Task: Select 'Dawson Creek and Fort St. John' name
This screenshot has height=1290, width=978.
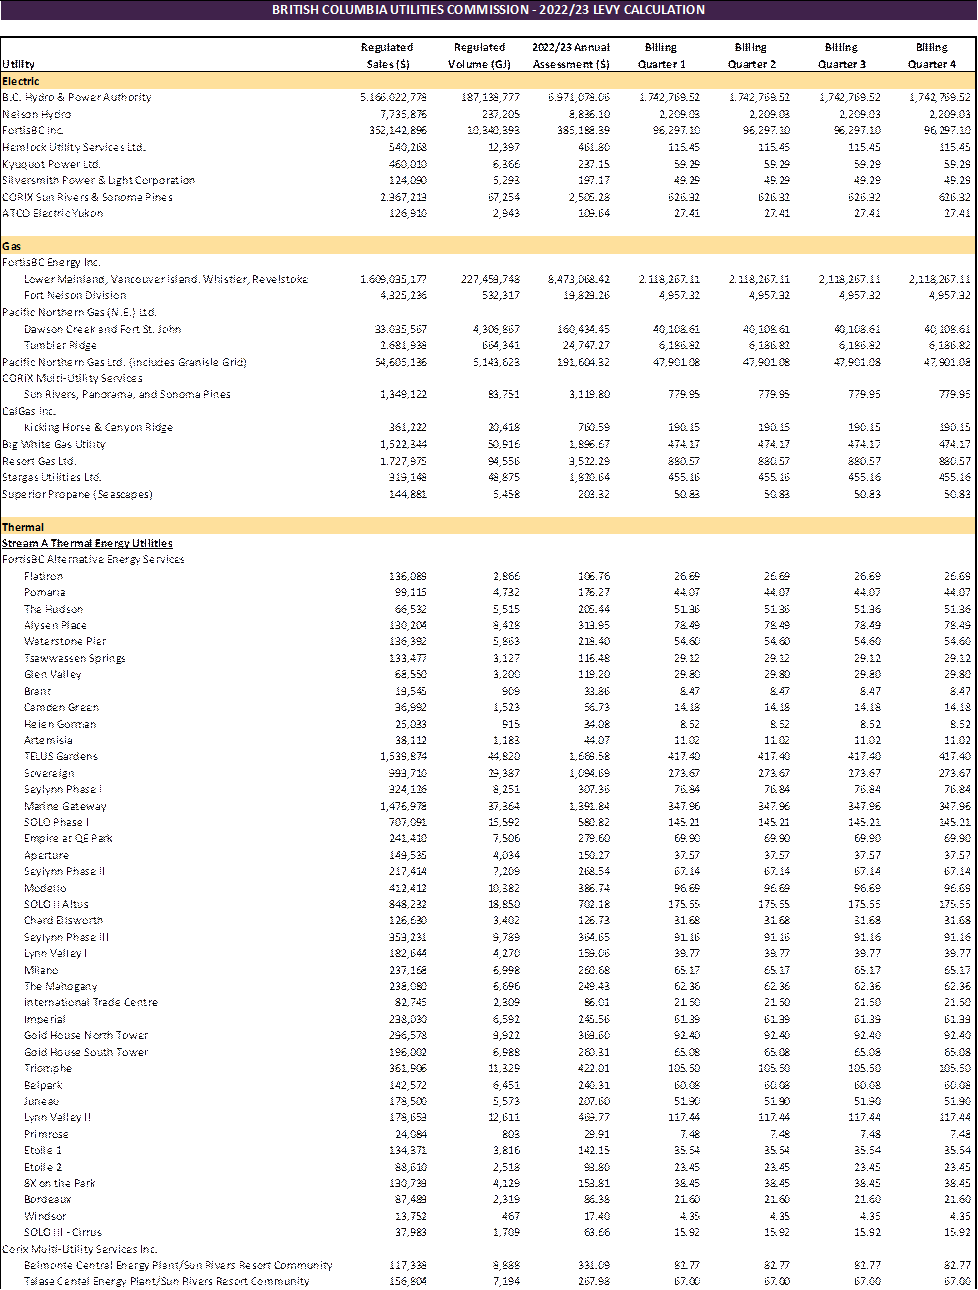Action: 103,329
